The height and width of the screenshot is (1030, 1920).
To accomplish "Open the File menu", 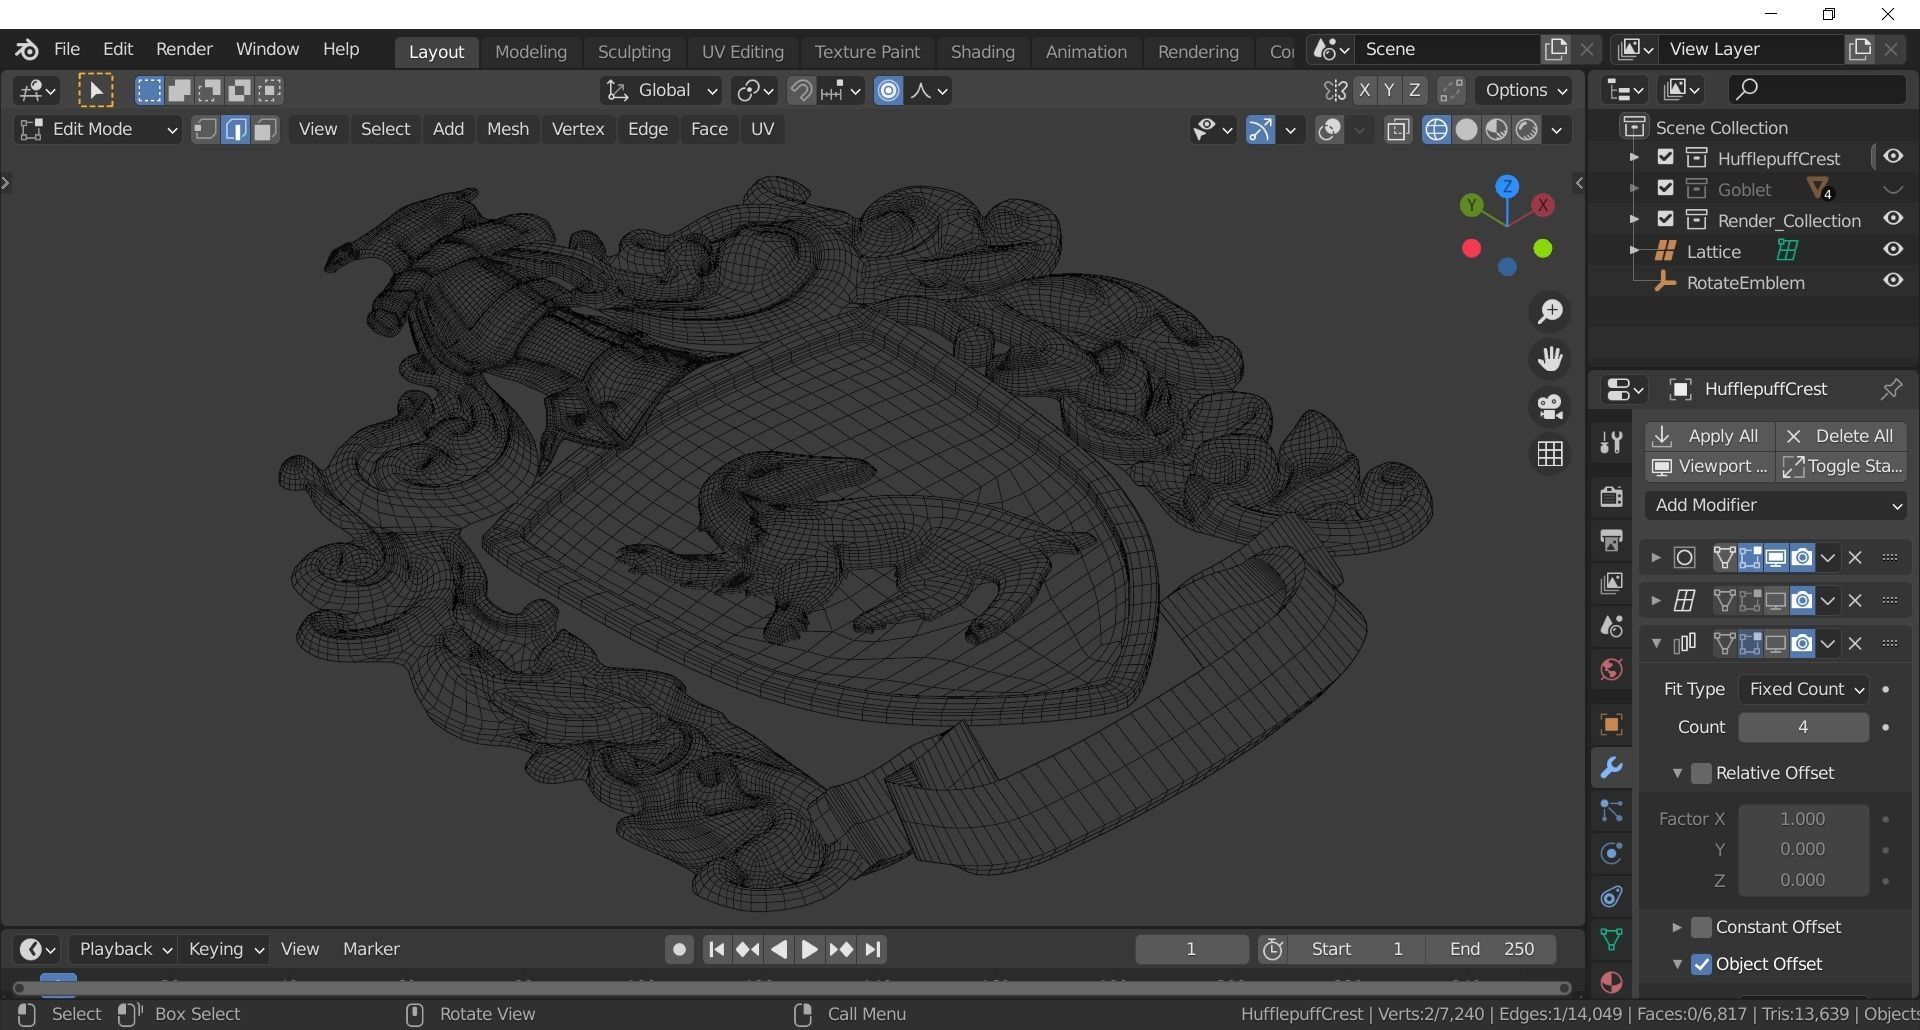I will click(x=67, y=50).
